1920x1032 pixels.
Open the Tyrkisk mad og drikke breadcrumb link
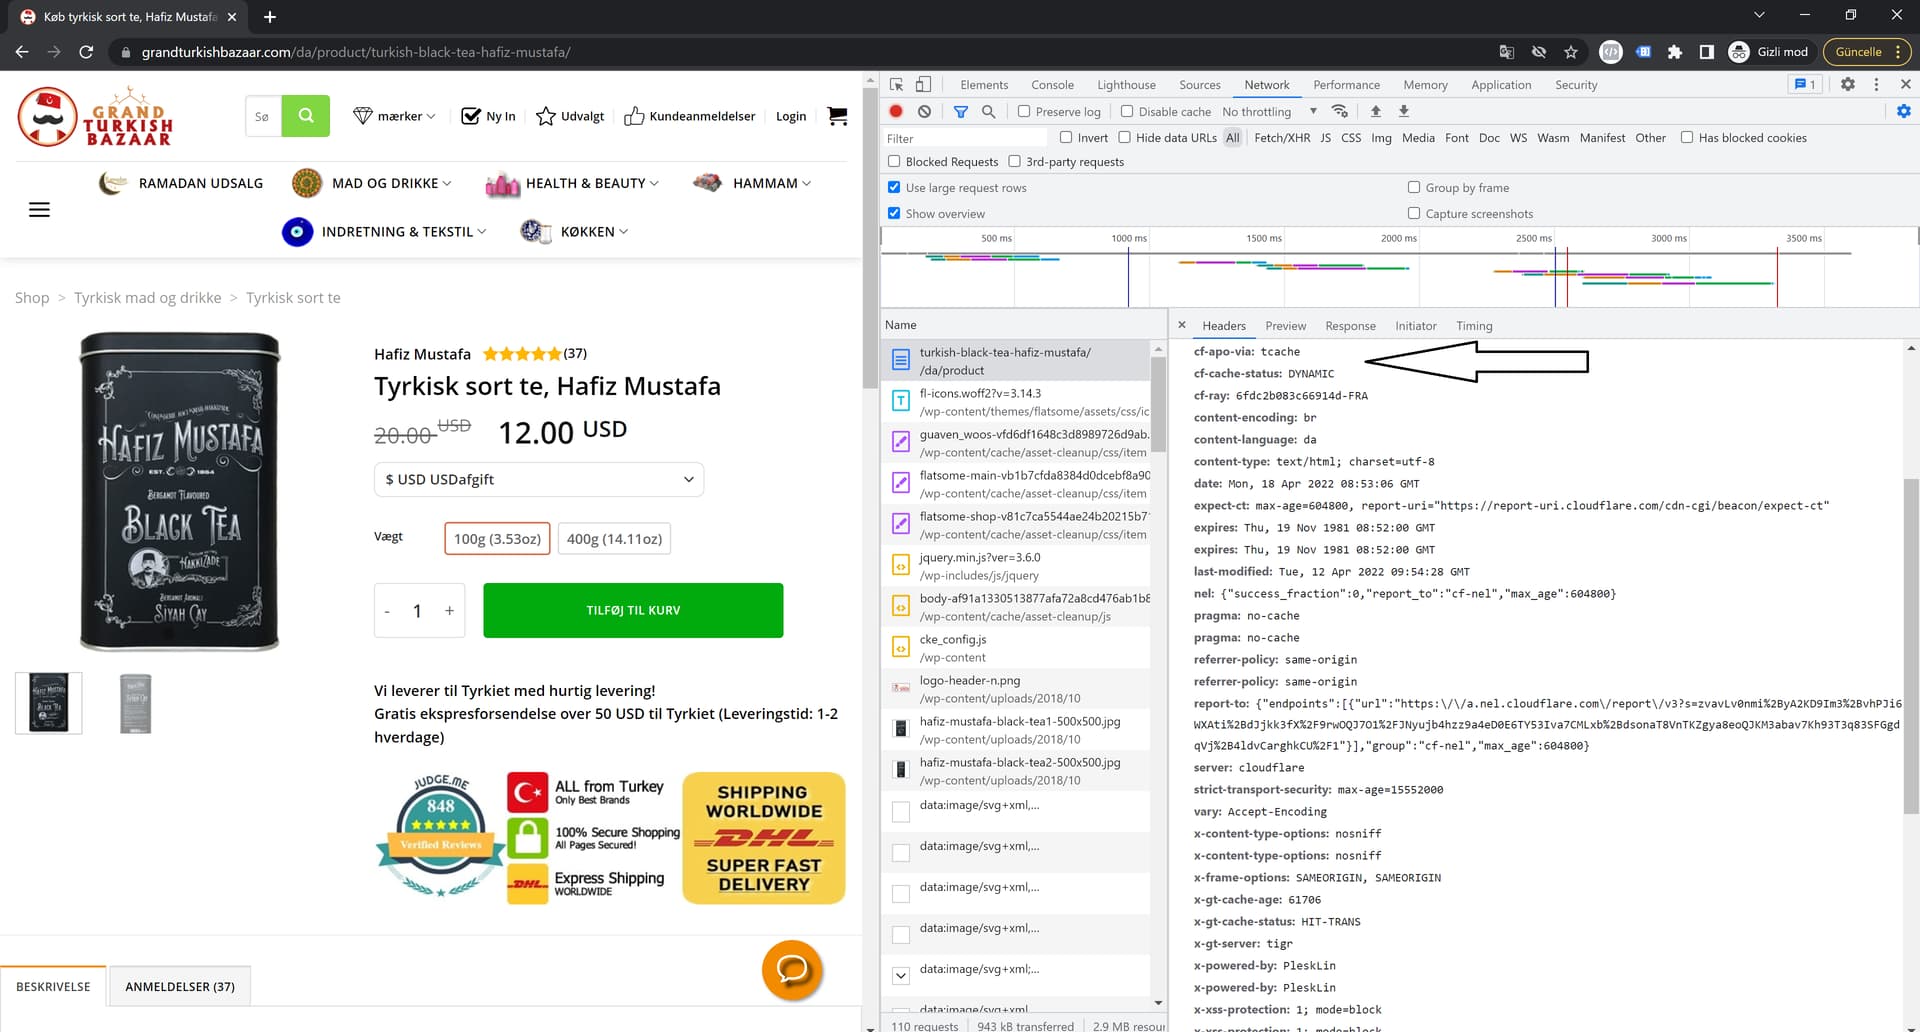pyautogui.click(x=147, y=297)
